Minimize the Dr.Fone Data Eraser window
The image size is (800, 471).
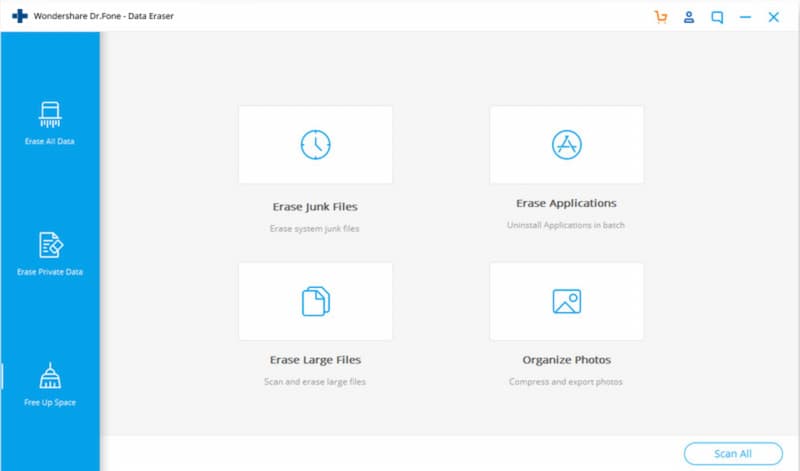pos(745,17)
